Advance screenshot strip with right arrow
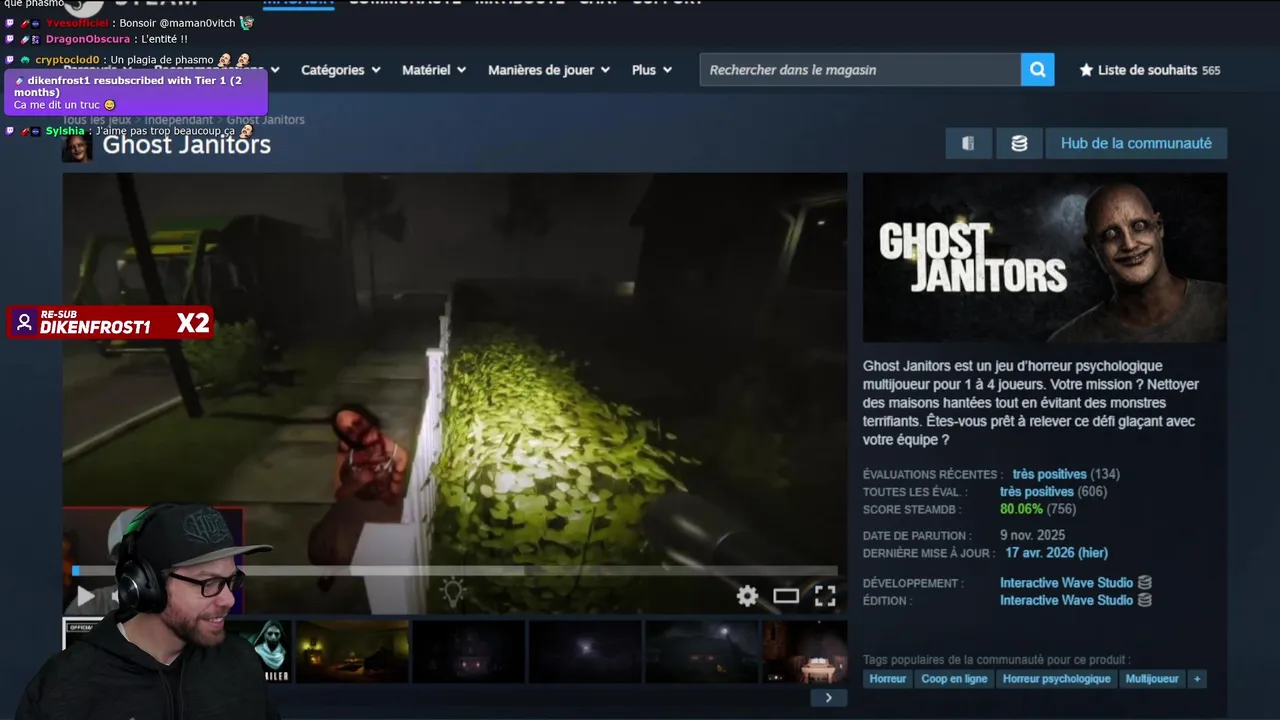 coord(828,698)
